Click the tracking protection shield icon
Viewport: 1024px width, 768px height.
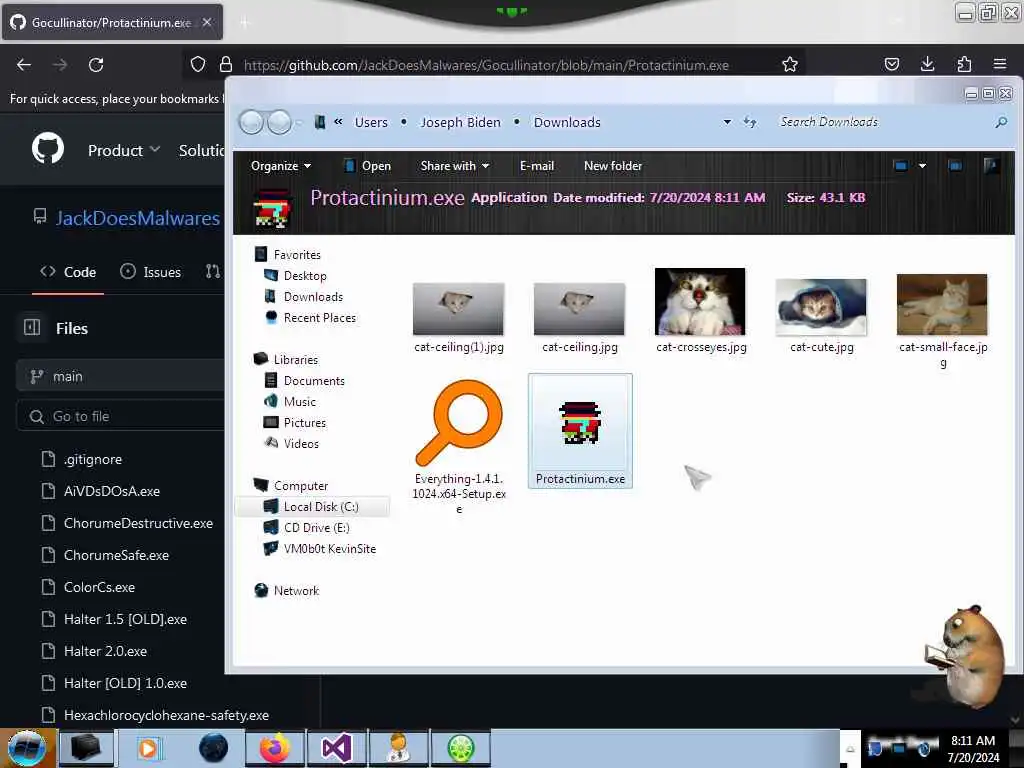(198, 64)
